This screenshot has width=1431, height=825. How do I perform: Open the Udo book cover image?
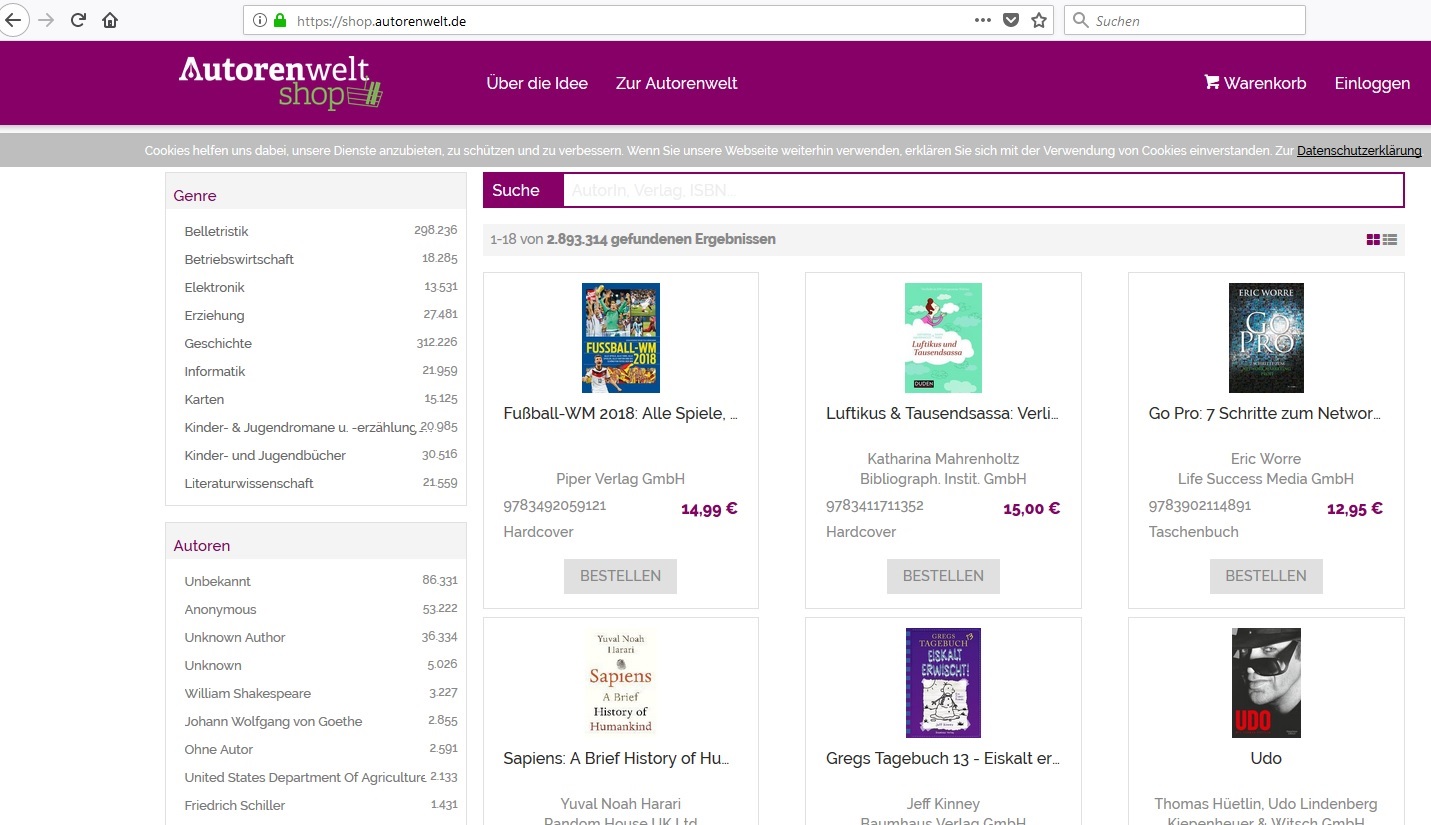click(1266, 683)
